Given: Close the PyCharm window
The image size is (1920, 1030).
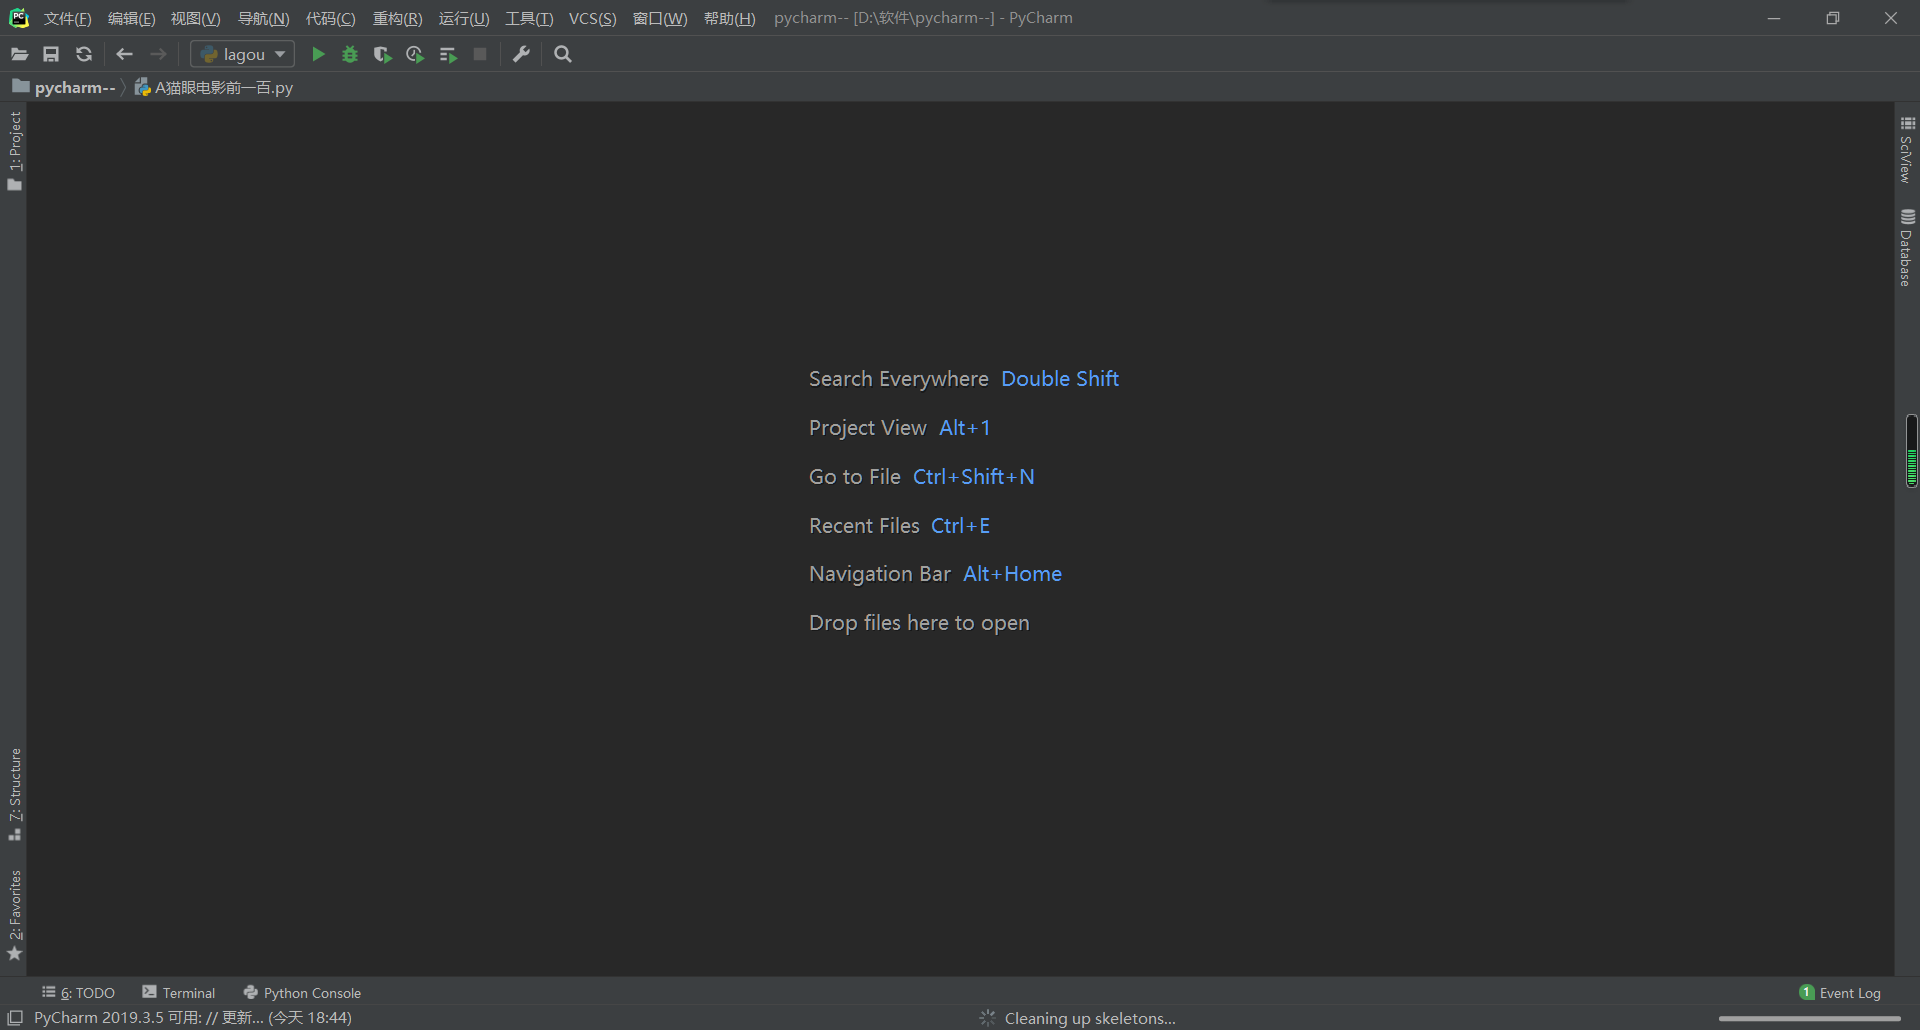Looking at the screenshot, I should (1891, 18).
